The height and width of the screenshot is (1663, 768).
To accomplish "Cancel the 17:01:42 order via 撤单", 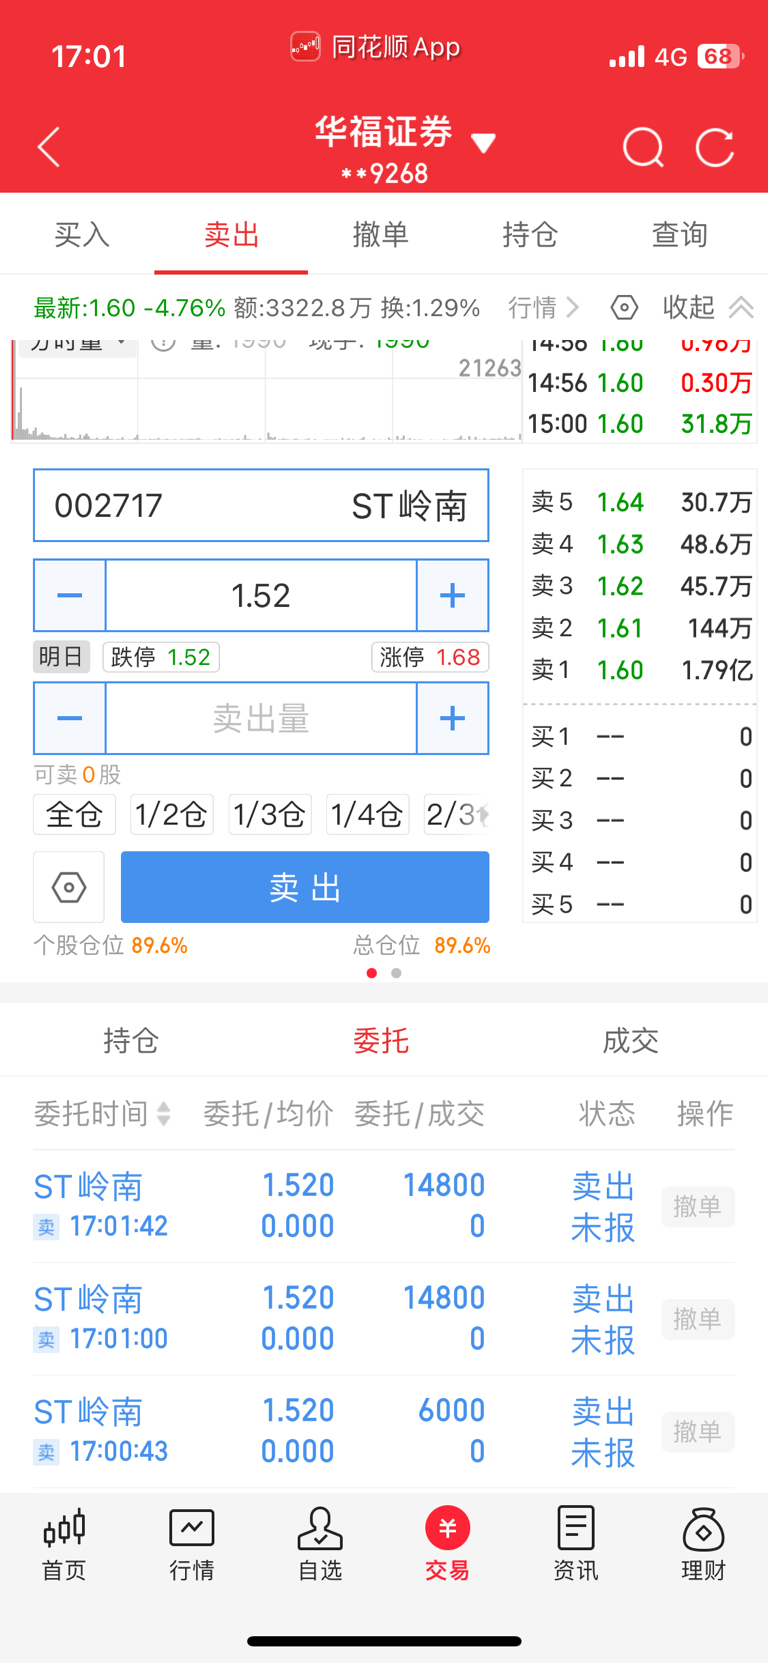I will 697,1207.
